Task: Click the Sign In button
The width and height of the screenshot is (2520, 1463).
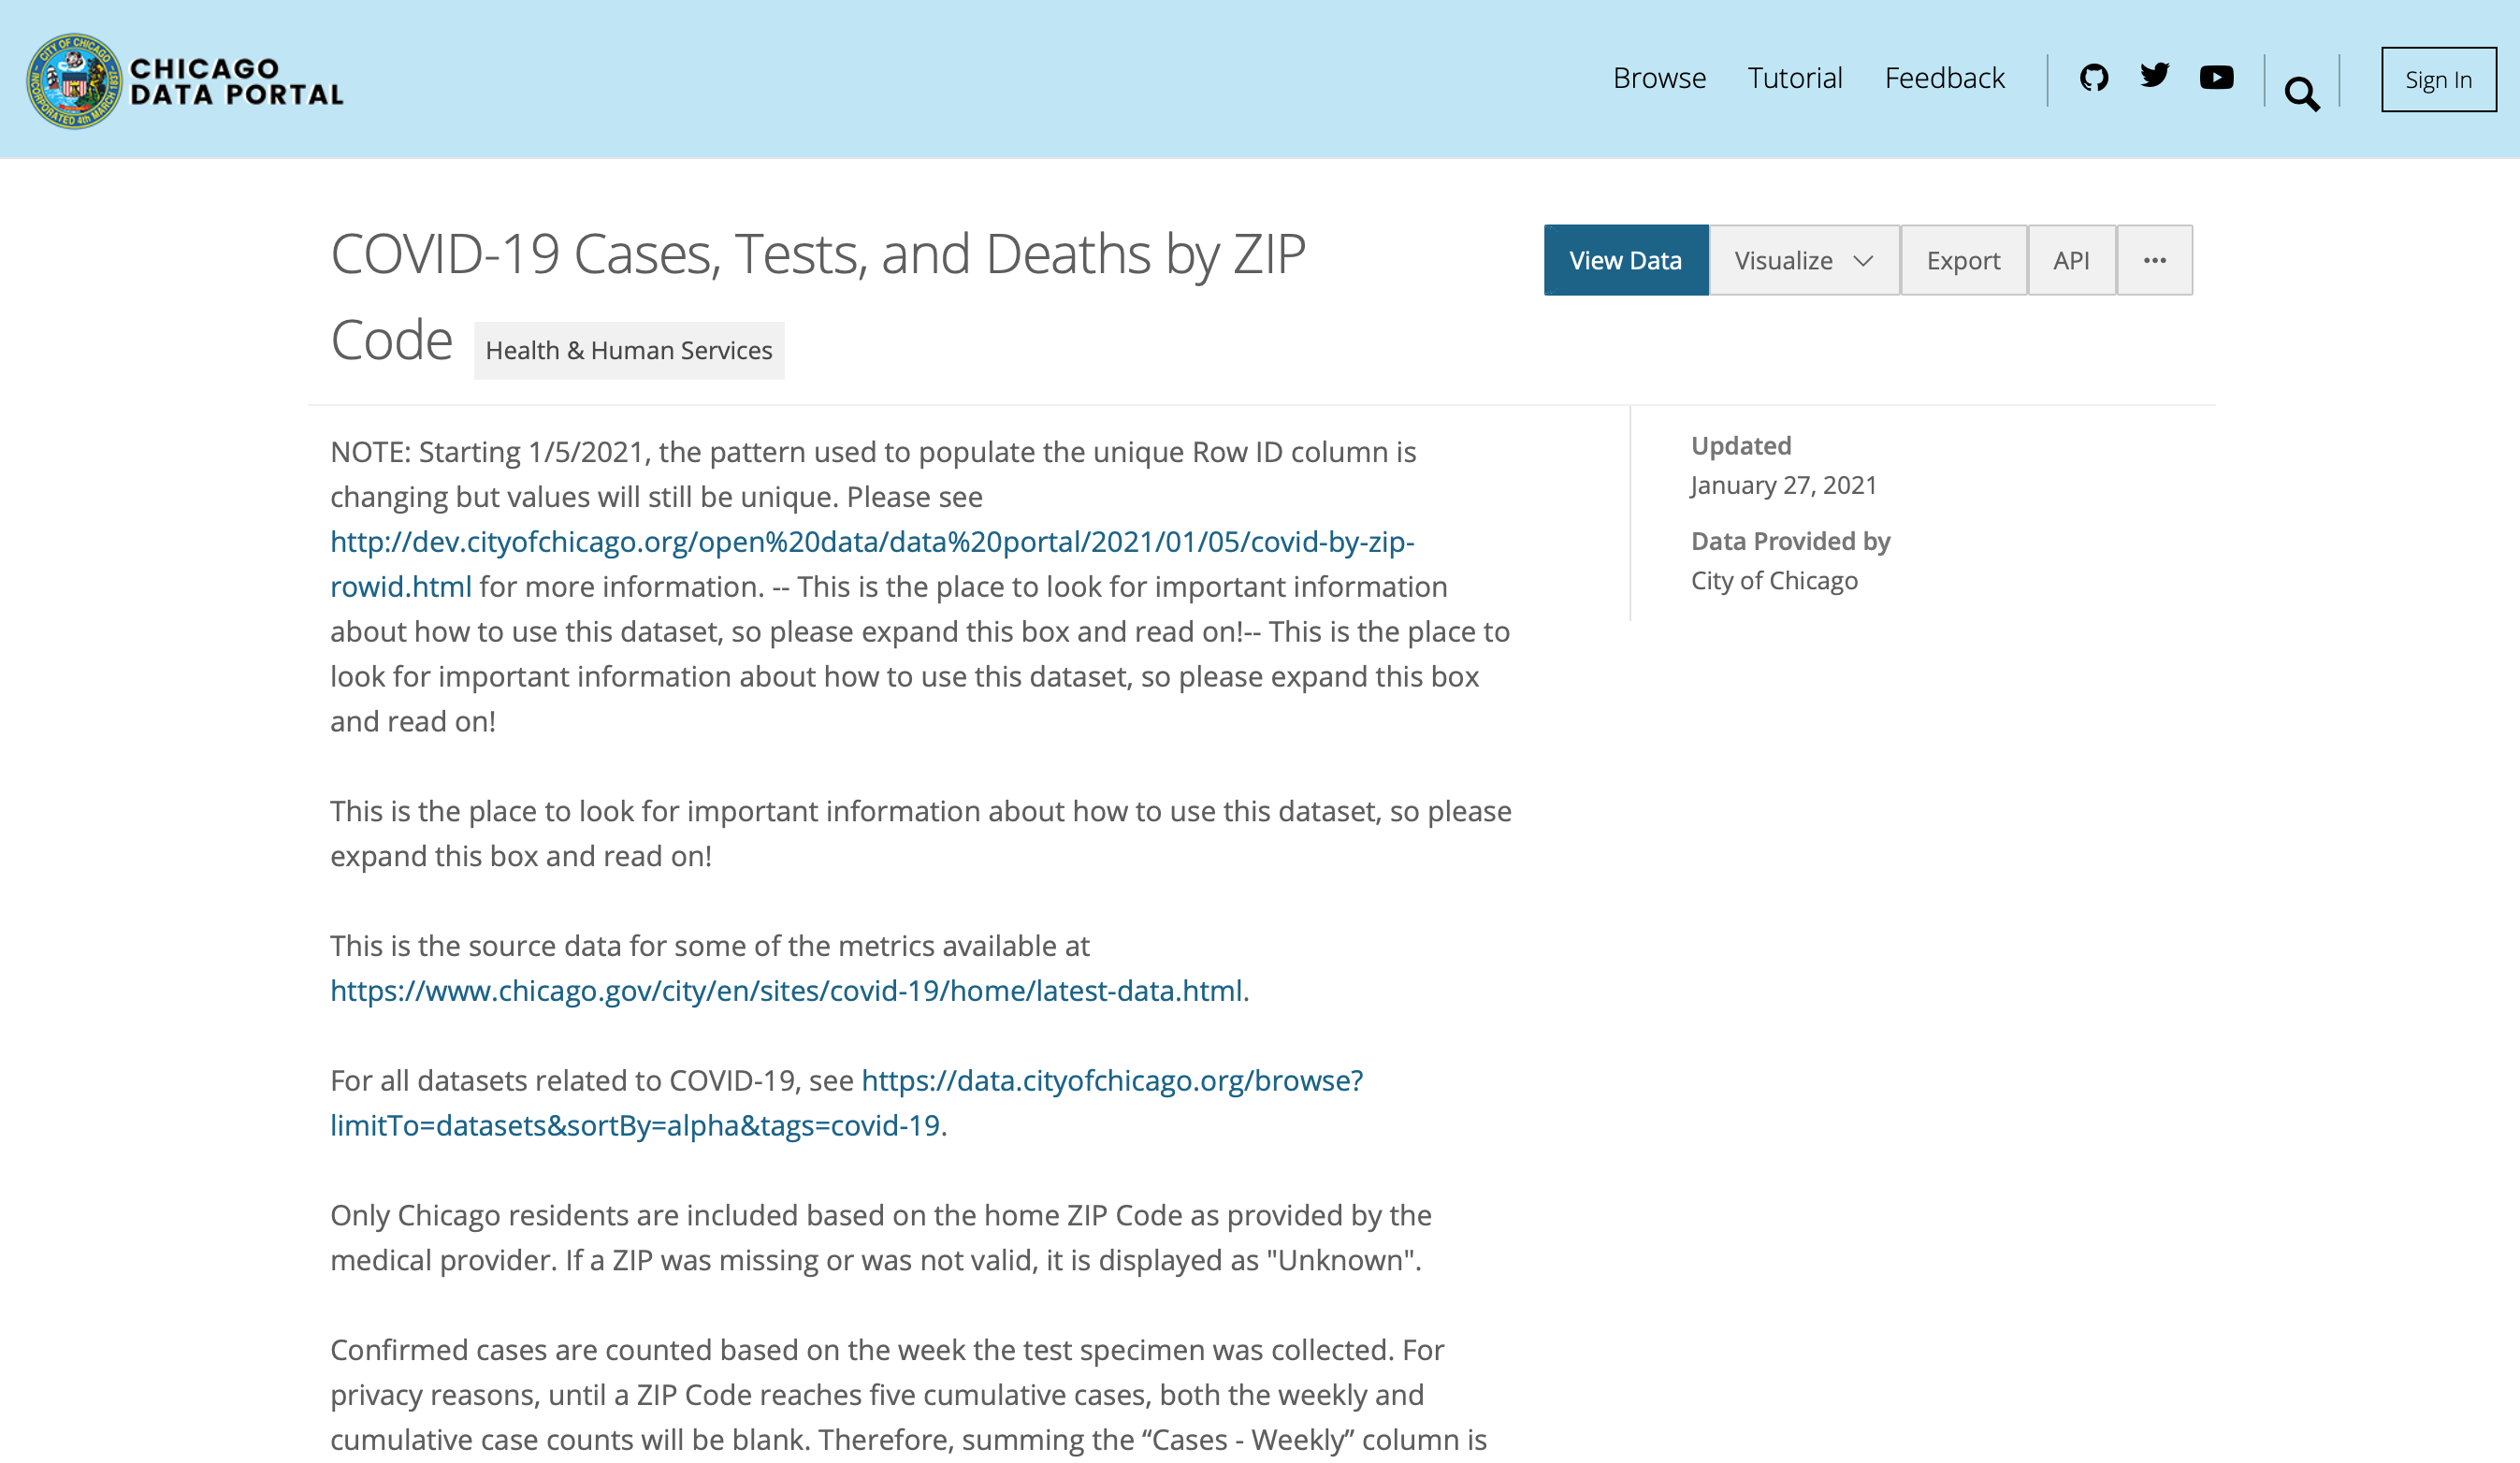Action: tap(2437, 80)
